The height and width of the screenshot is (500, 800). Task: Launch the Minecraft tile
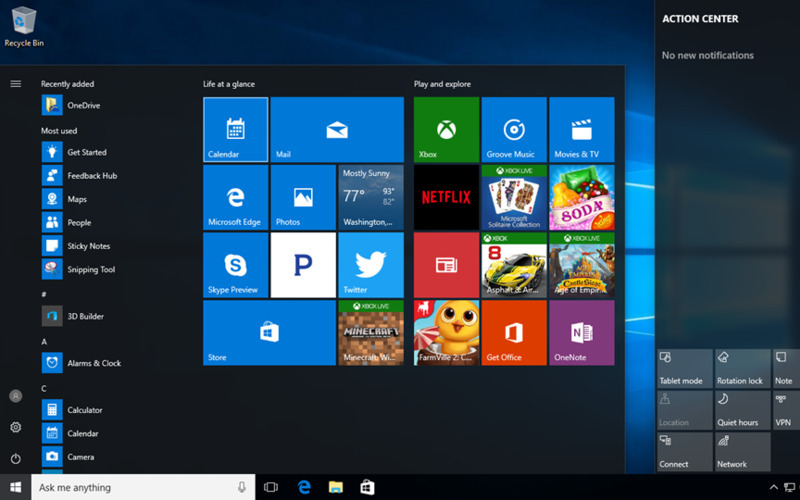click(371, 333)
